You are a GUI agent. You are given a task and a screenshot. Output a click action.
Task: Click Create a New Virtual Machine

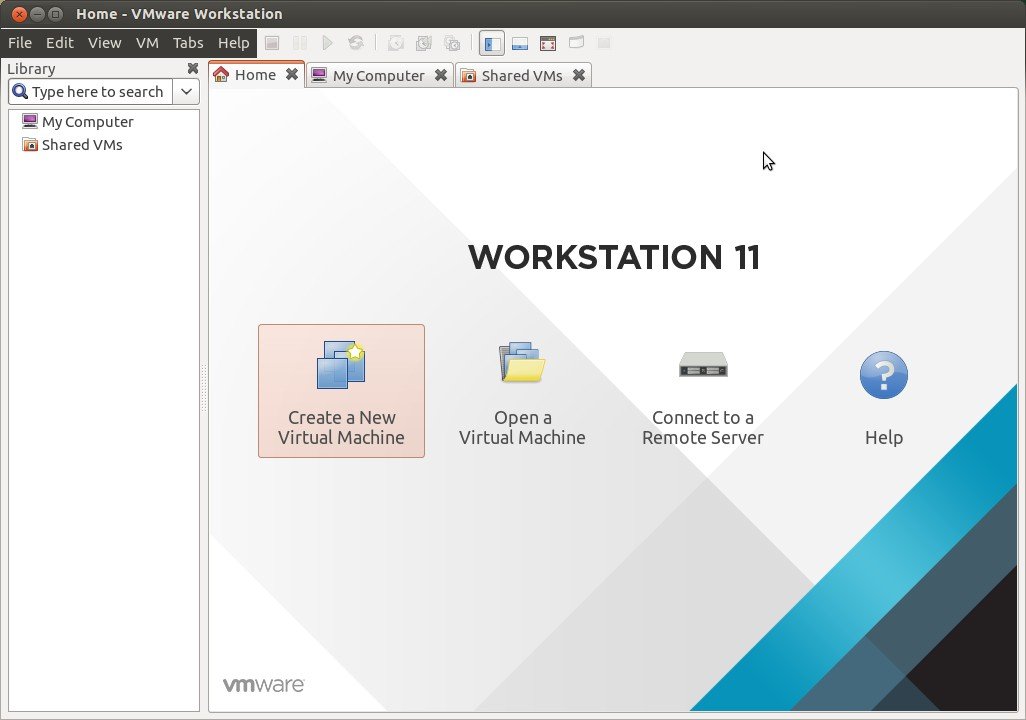click(342, 391)
